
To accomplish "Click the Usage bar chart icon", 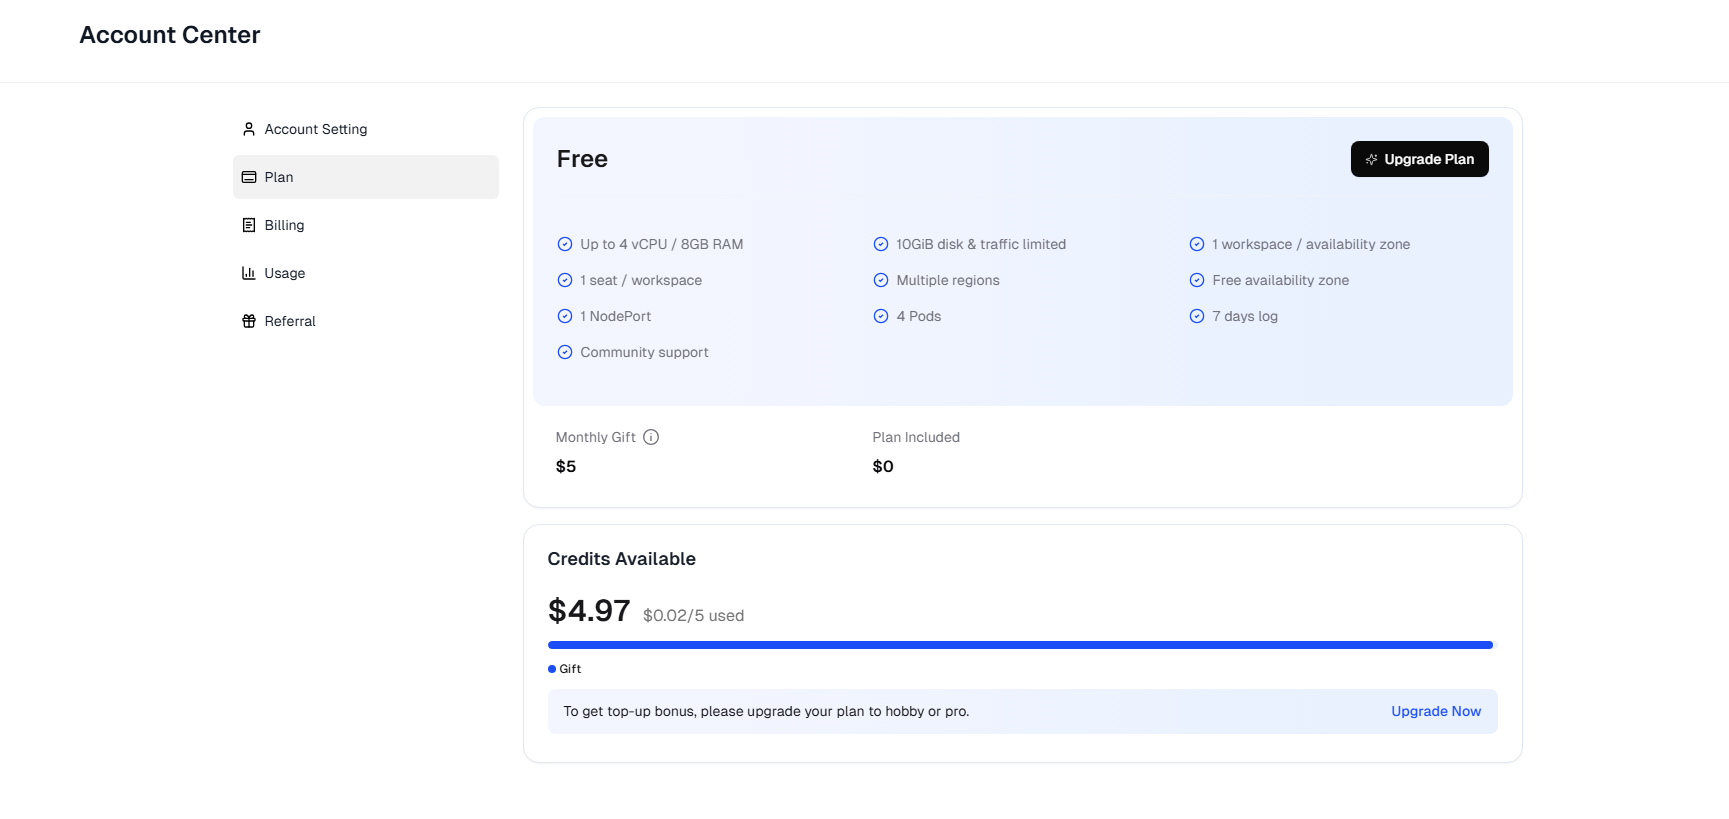I will click(249, 273).
